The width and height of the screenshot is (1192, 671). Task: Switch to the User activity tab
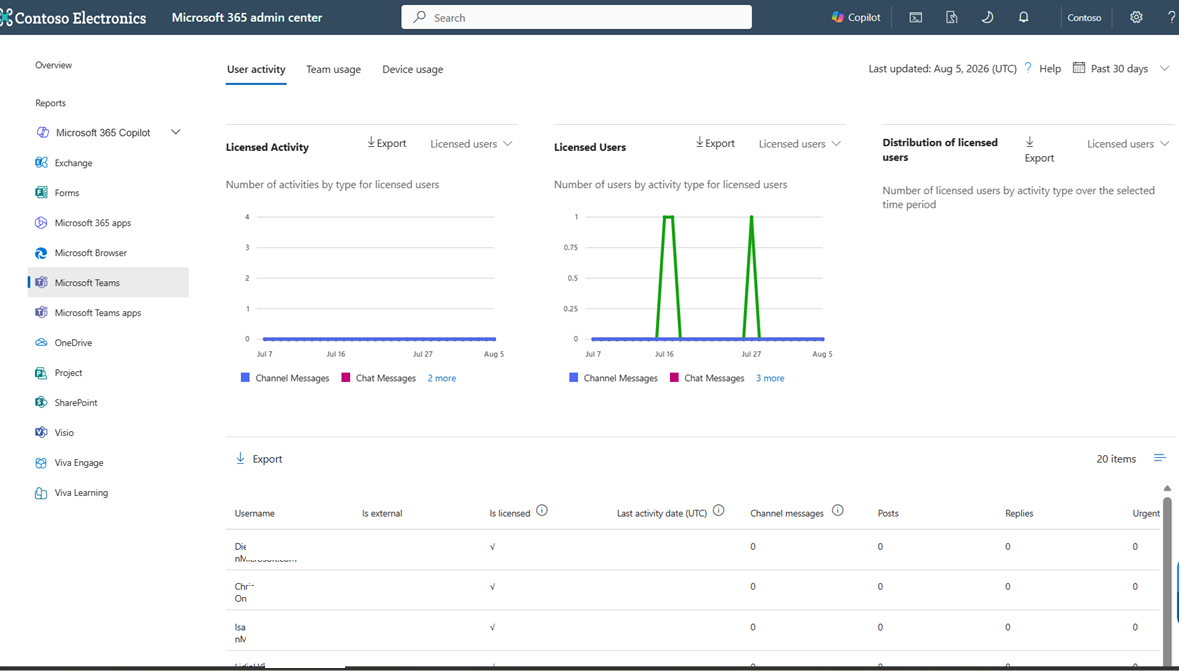tap(256, 69)
